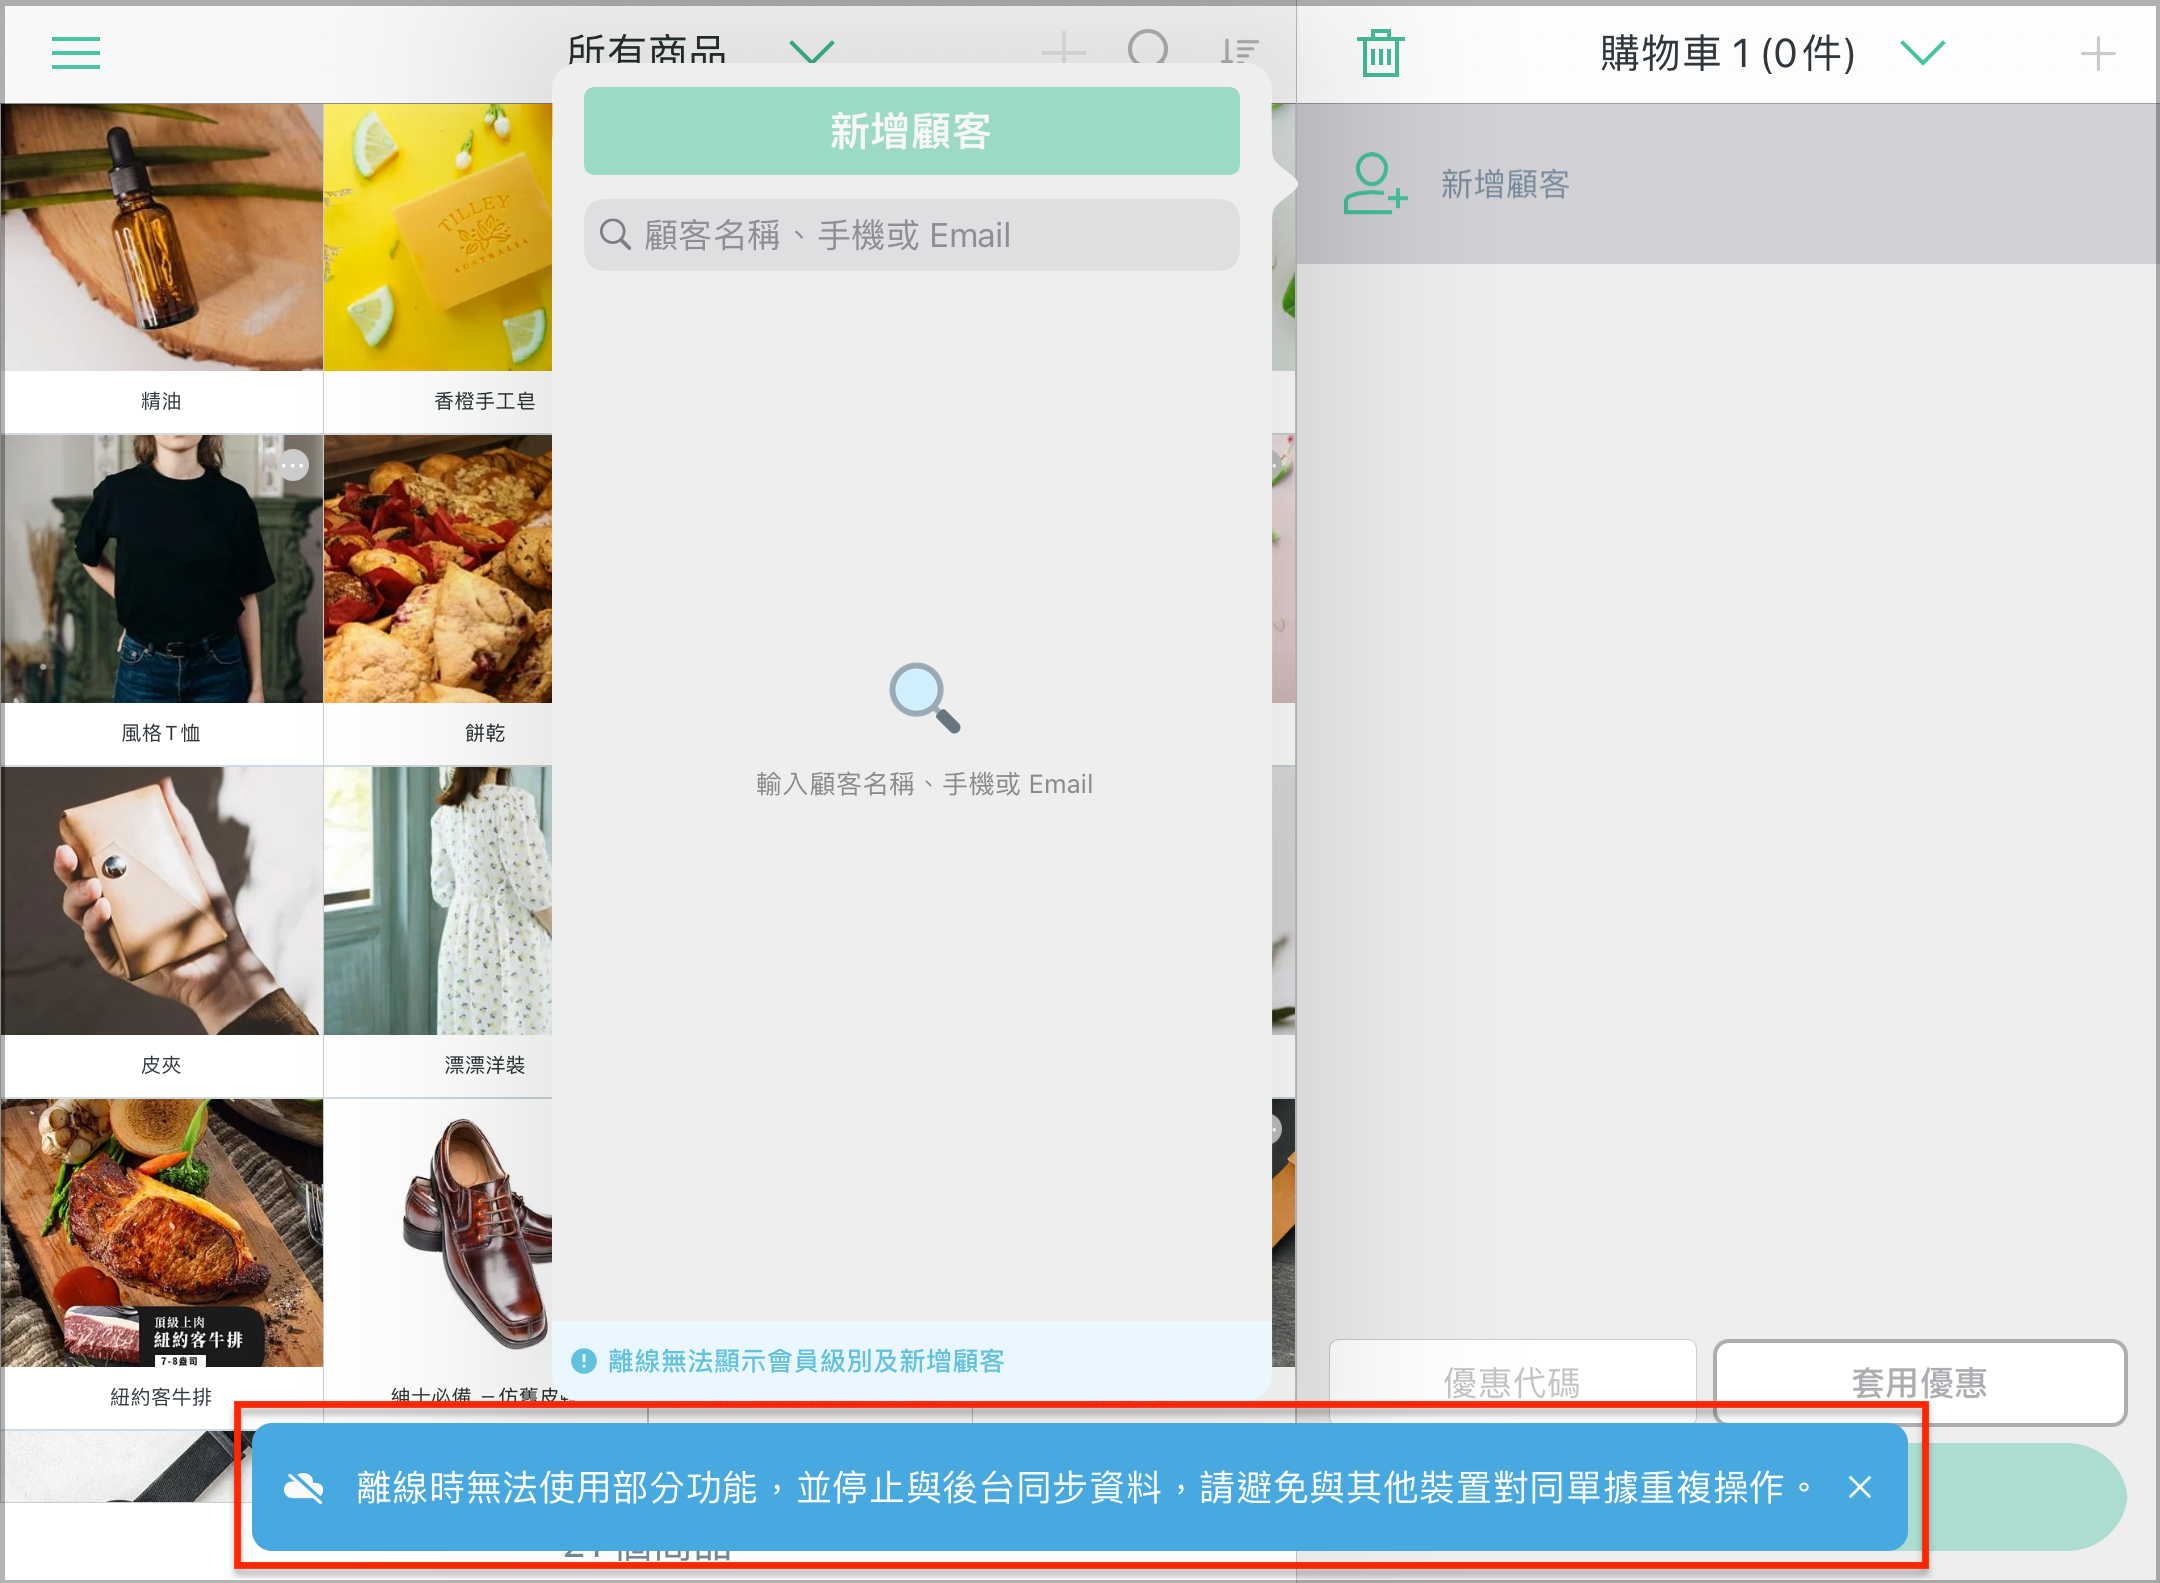Open the hamburger menu
Screen dimensions: 2160x1583
point(76,53)
